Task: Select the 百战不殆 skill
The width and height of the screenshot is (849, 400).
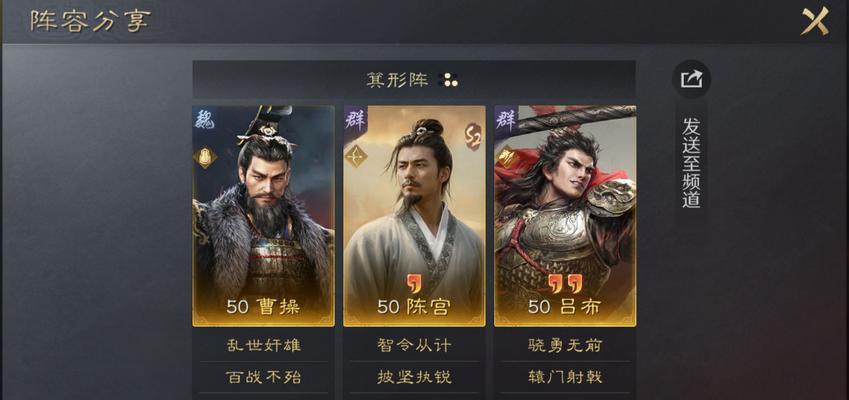Action: [x=263, y=377]
